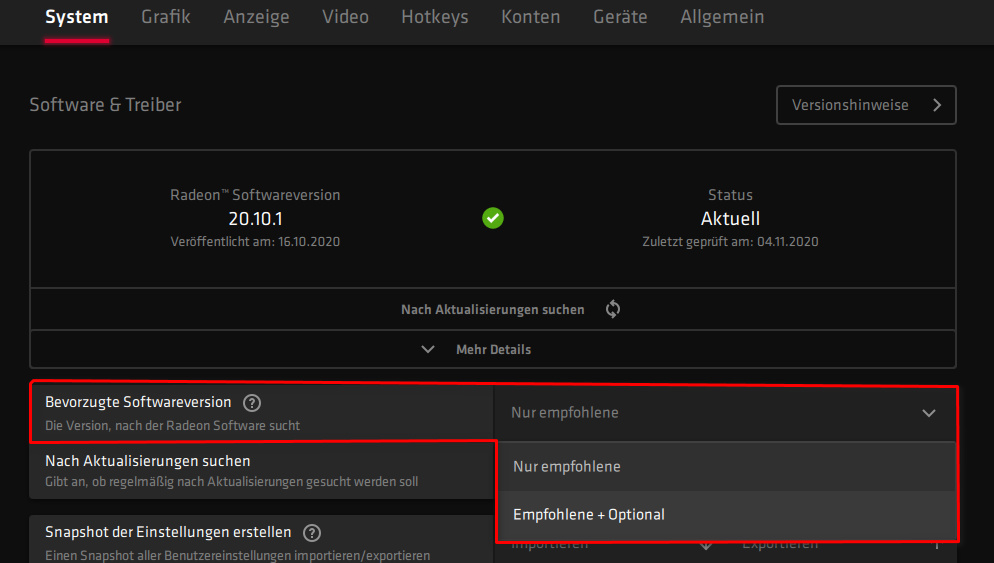994x563 pixels.
Task: Click Nach Aktualisierungen suchen button
Action: coord(493,309)
